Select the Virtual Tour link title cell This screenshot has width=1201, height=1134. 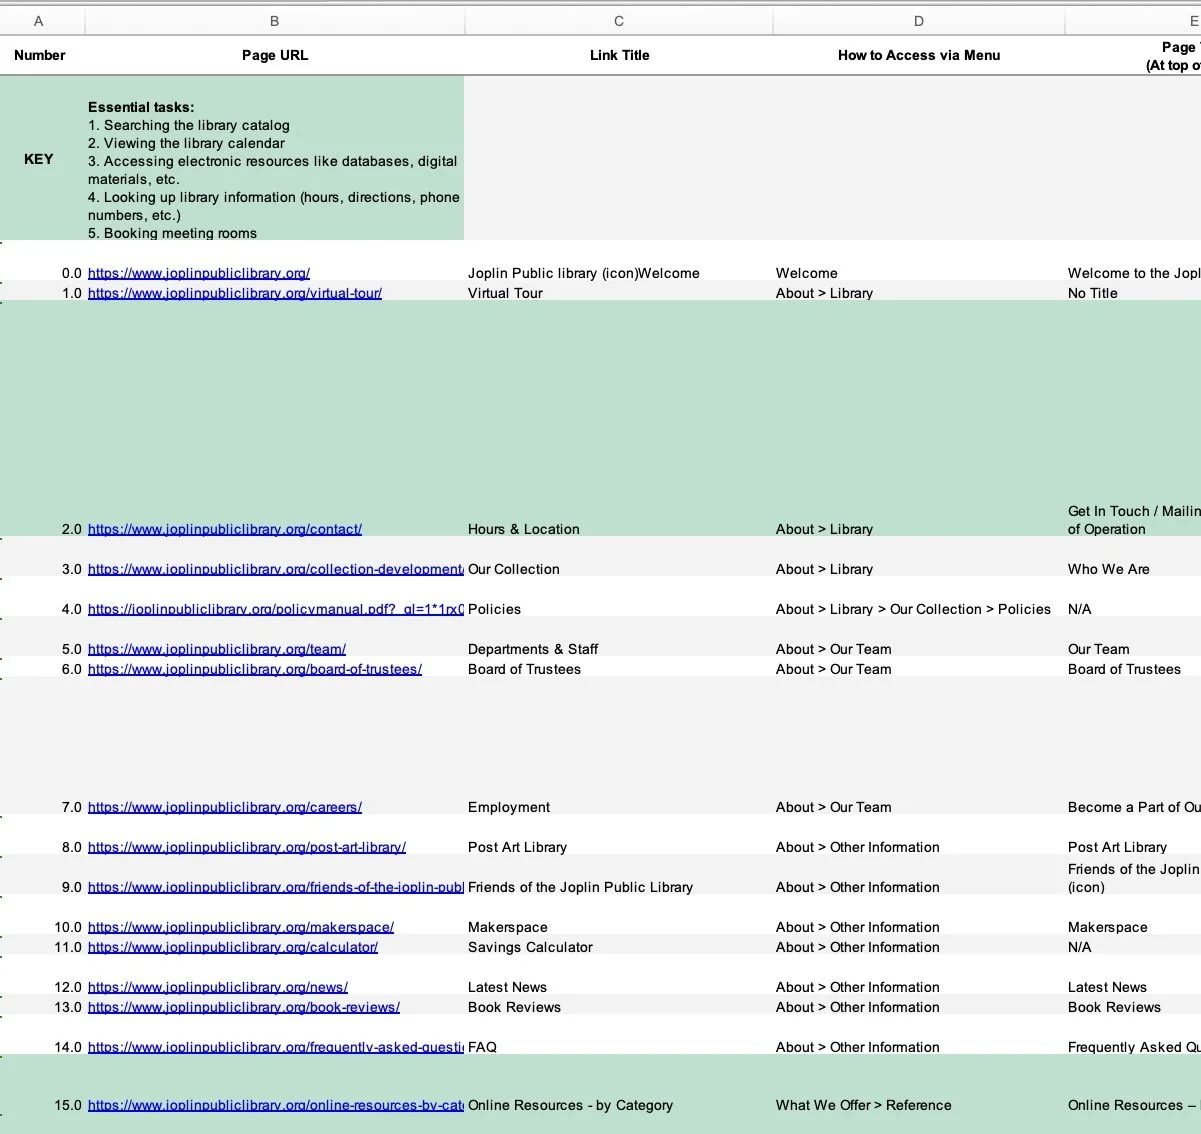[x=618, y=291]
